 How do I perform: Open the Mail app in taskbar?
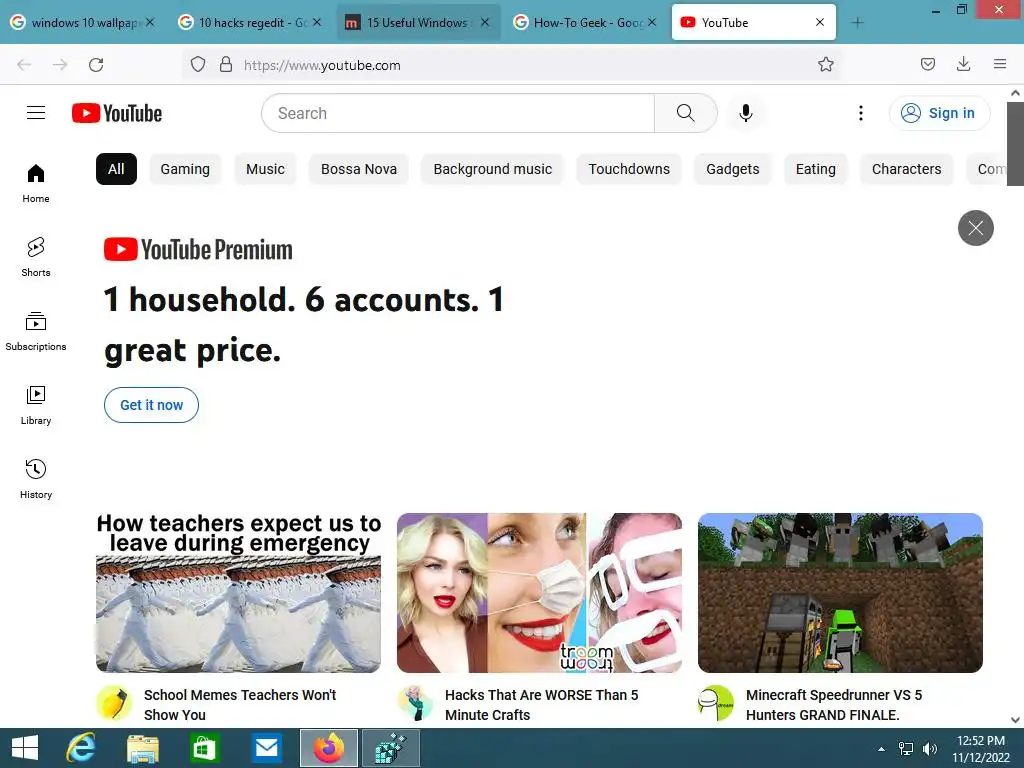[x=266, y=748]
